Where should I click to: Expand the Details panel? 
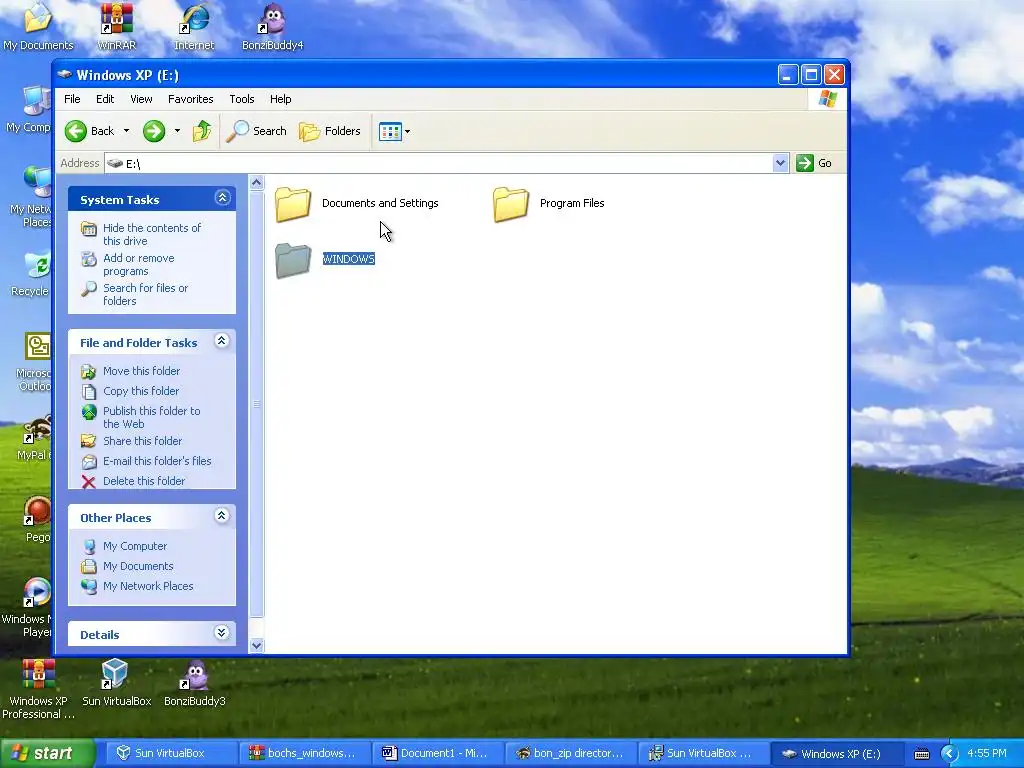222,633
